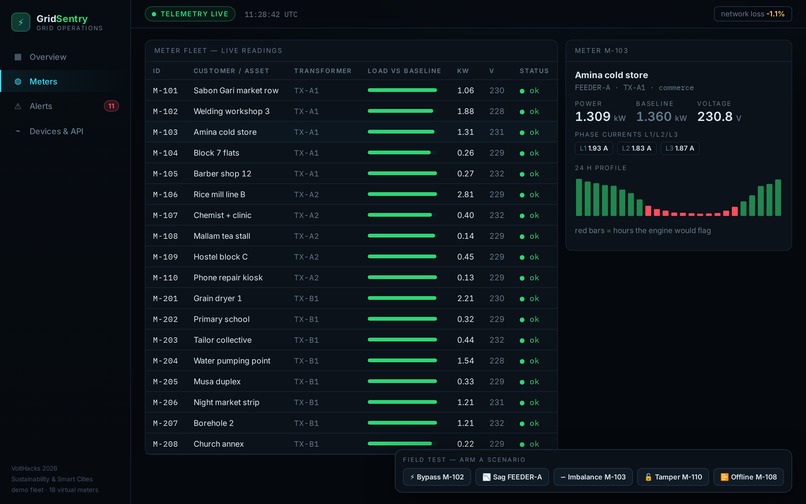The image size is (806, 504).
Task: Arm the Offline M-108 scenario
Action: tap(748, 477)
